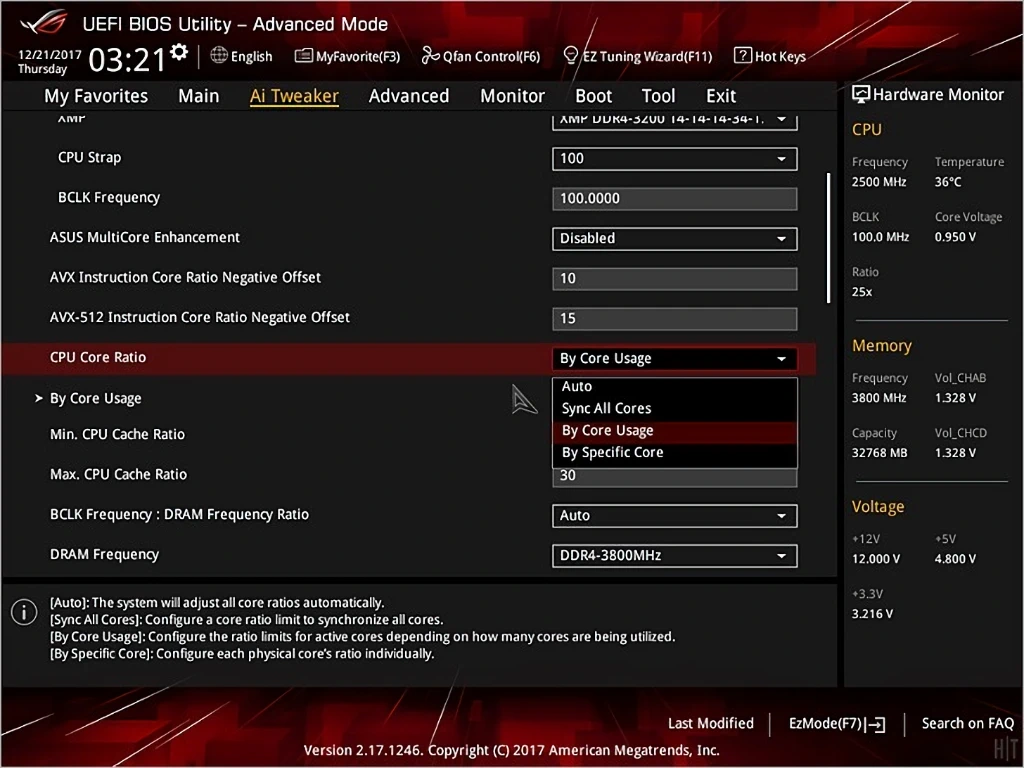Open the XMP profile dropdown
The height and width of the screenshot is (768, 1024).
[675, 121]
